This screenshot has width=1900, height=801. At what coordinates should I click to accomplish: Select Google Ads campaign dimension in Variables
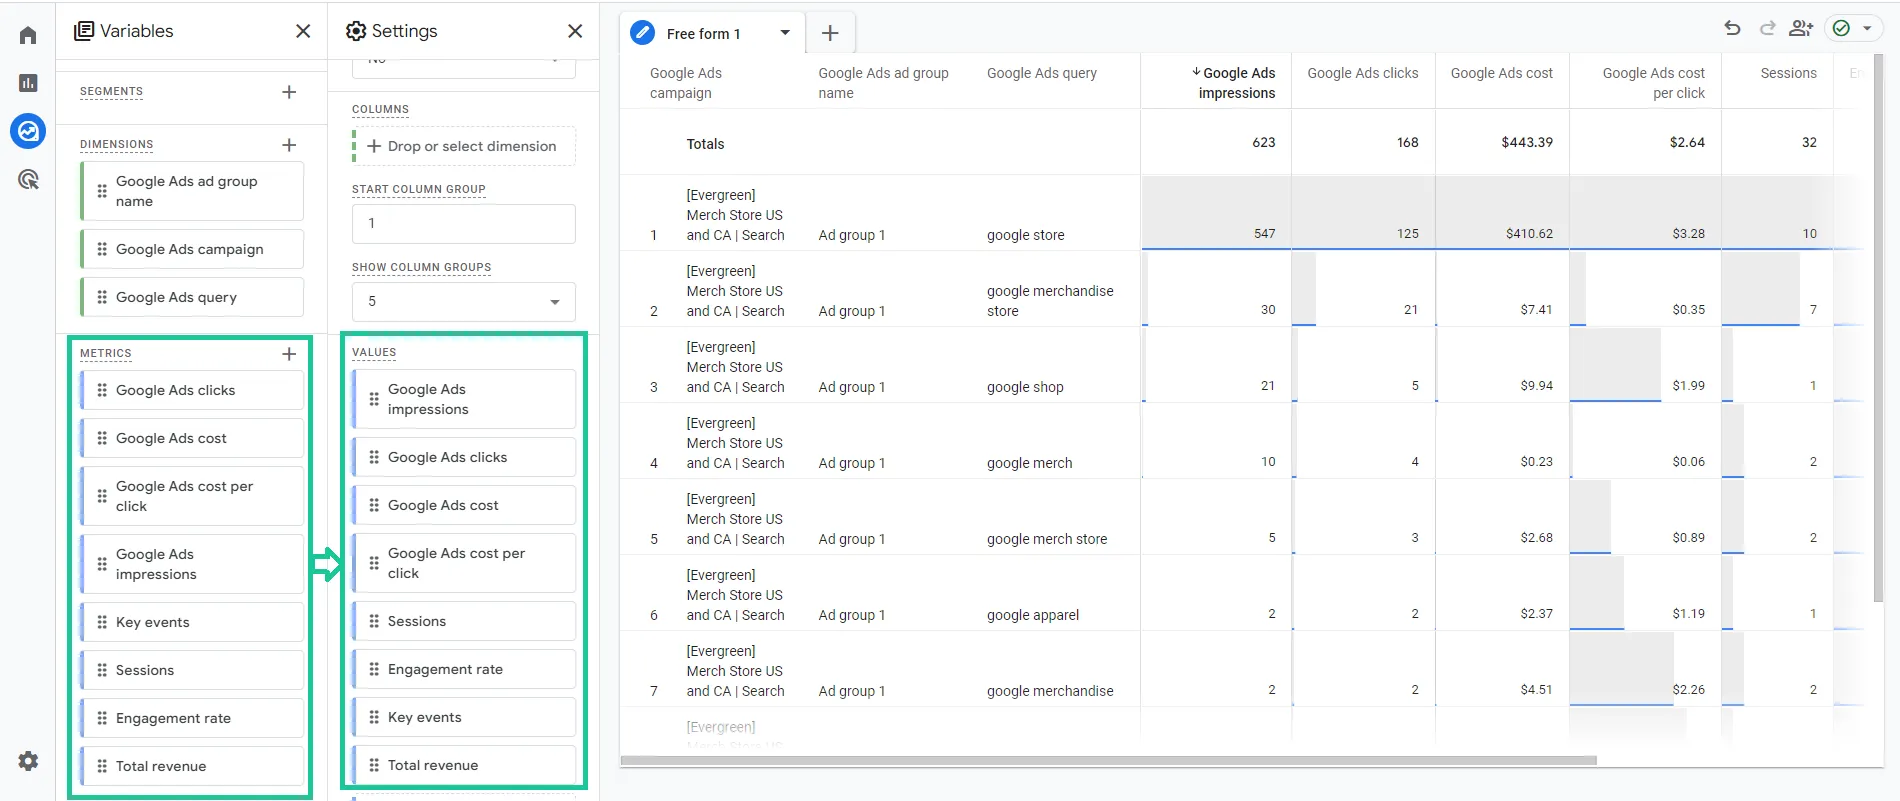coord(192,249)
